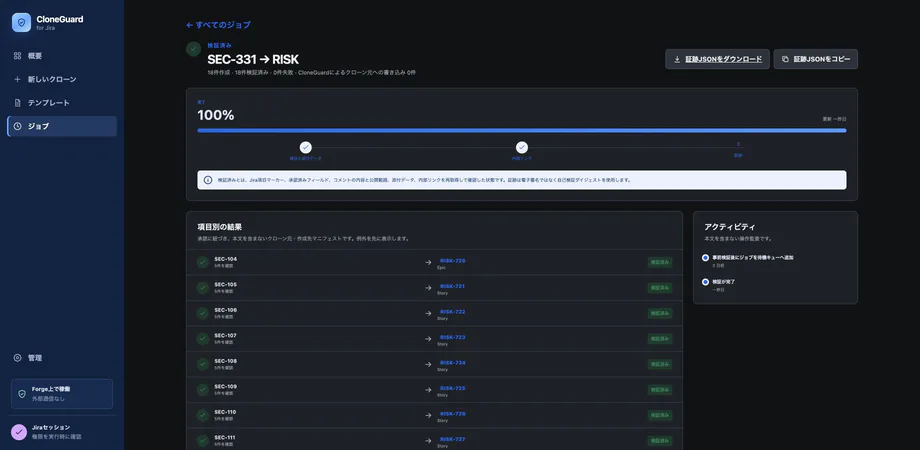
Task: Open the 概要 overview page
Action: coord(62,56)
